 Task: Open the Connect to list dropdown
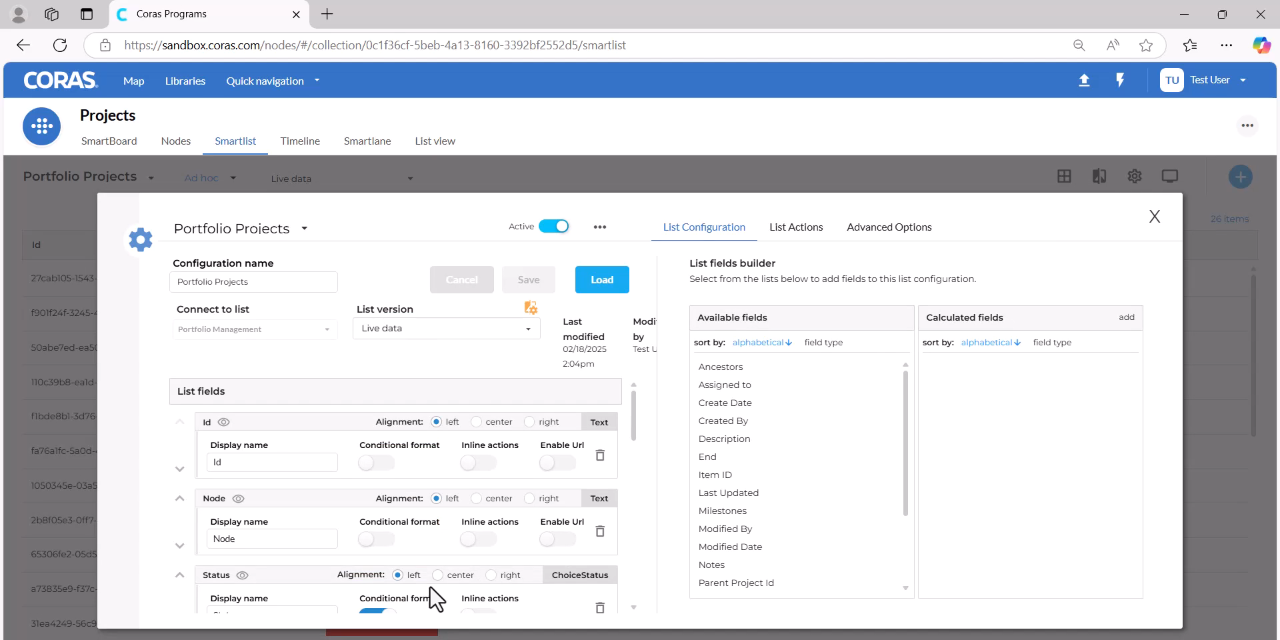(254, 329)
